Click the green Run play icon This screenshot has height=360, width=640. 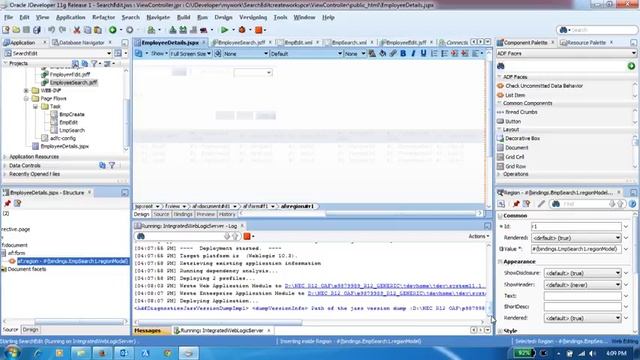pos(224,30)
